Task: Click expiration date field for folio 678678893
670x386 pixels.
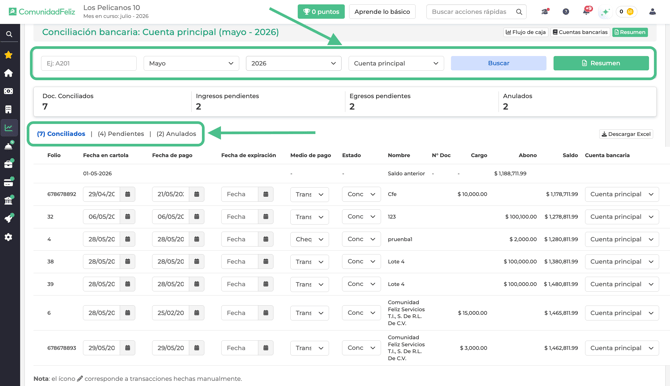Action: coord(240,348)
